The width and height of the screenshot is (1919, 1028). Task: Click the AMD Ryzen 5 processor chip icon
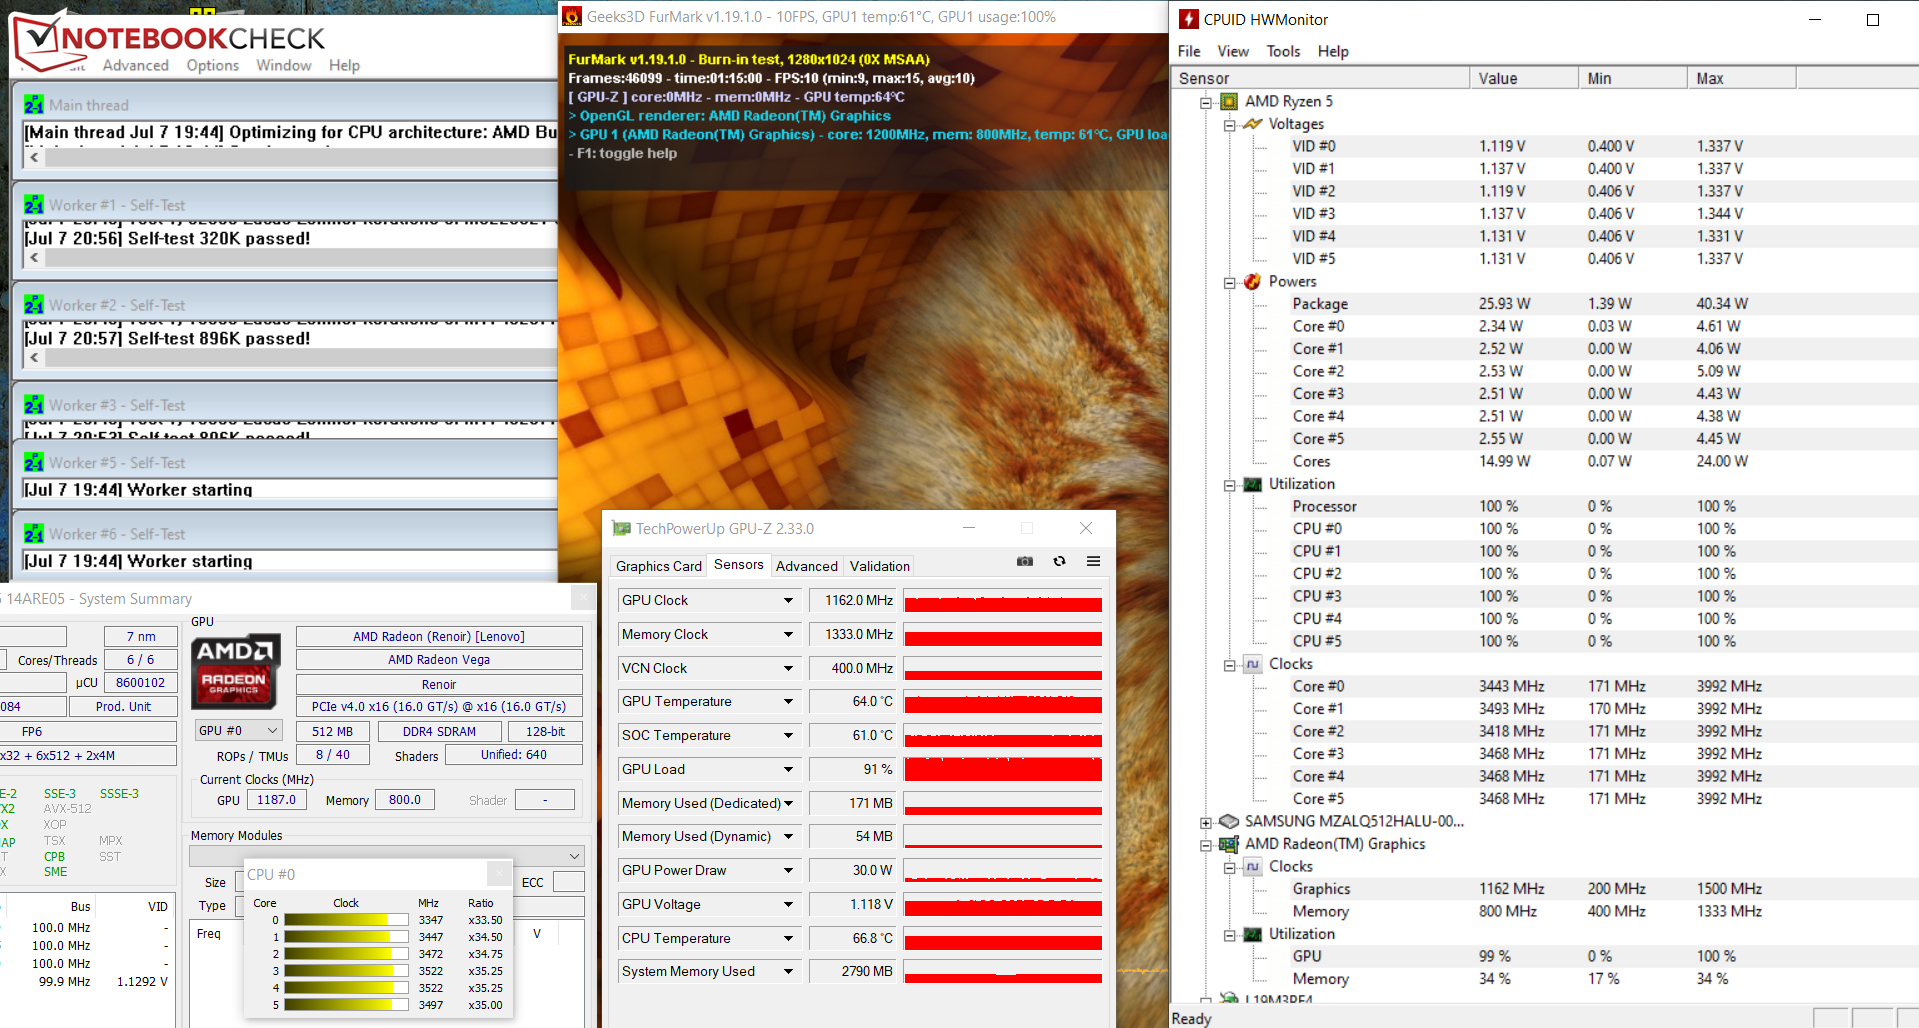(1229, 101)
